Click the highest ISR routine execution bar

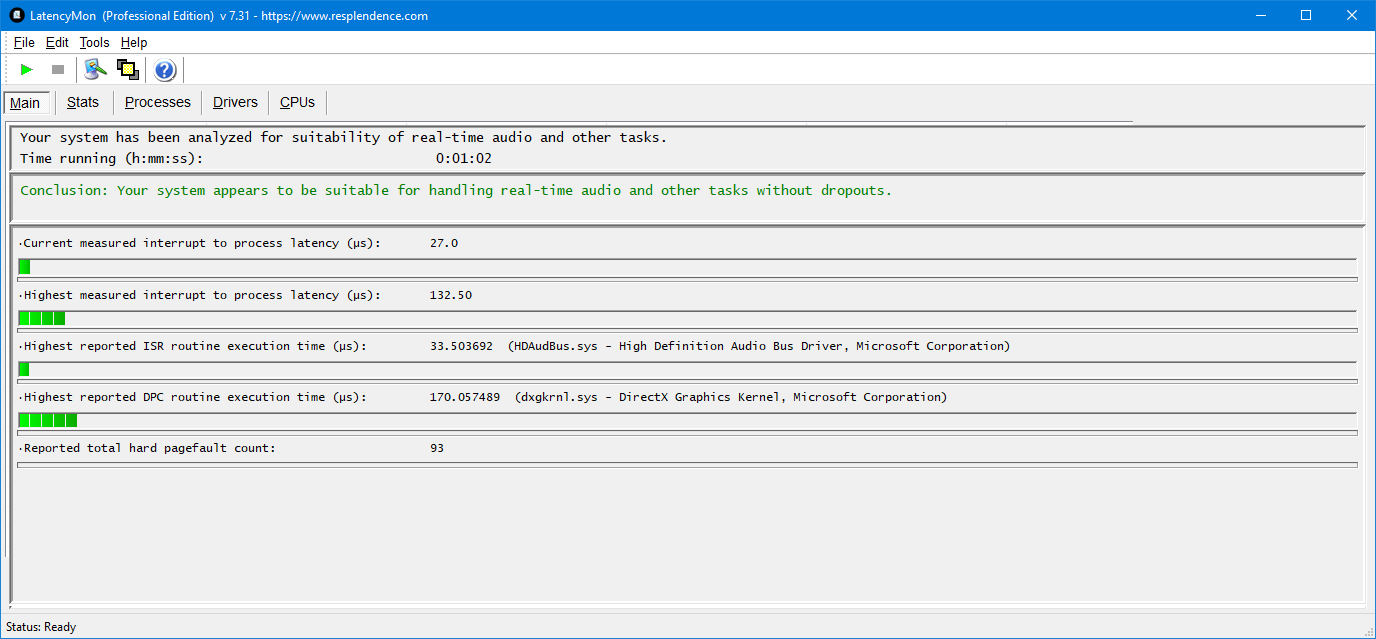(24, 369)
